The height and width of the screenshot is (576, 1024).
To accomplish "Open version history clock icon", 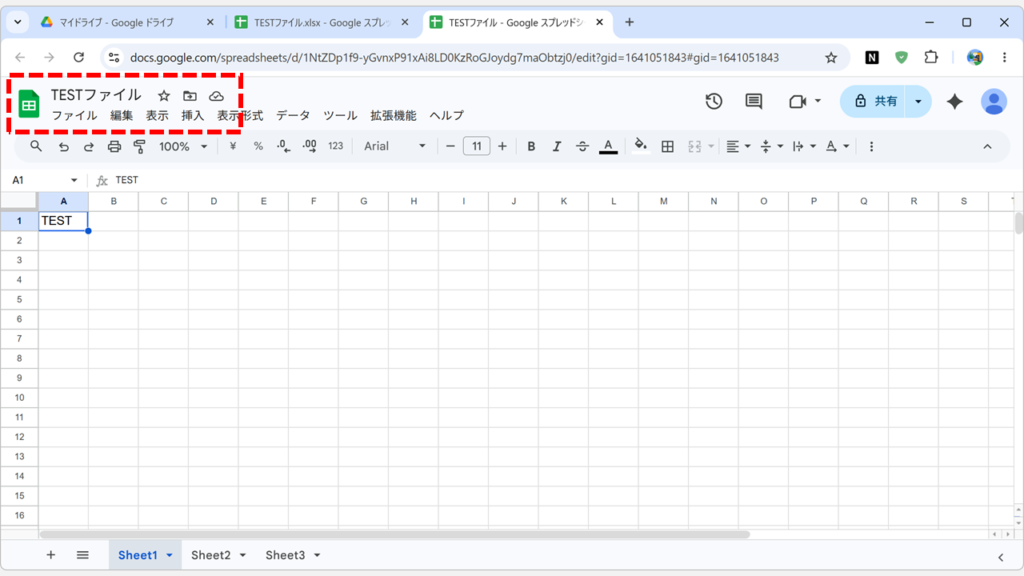I will 714,101.
